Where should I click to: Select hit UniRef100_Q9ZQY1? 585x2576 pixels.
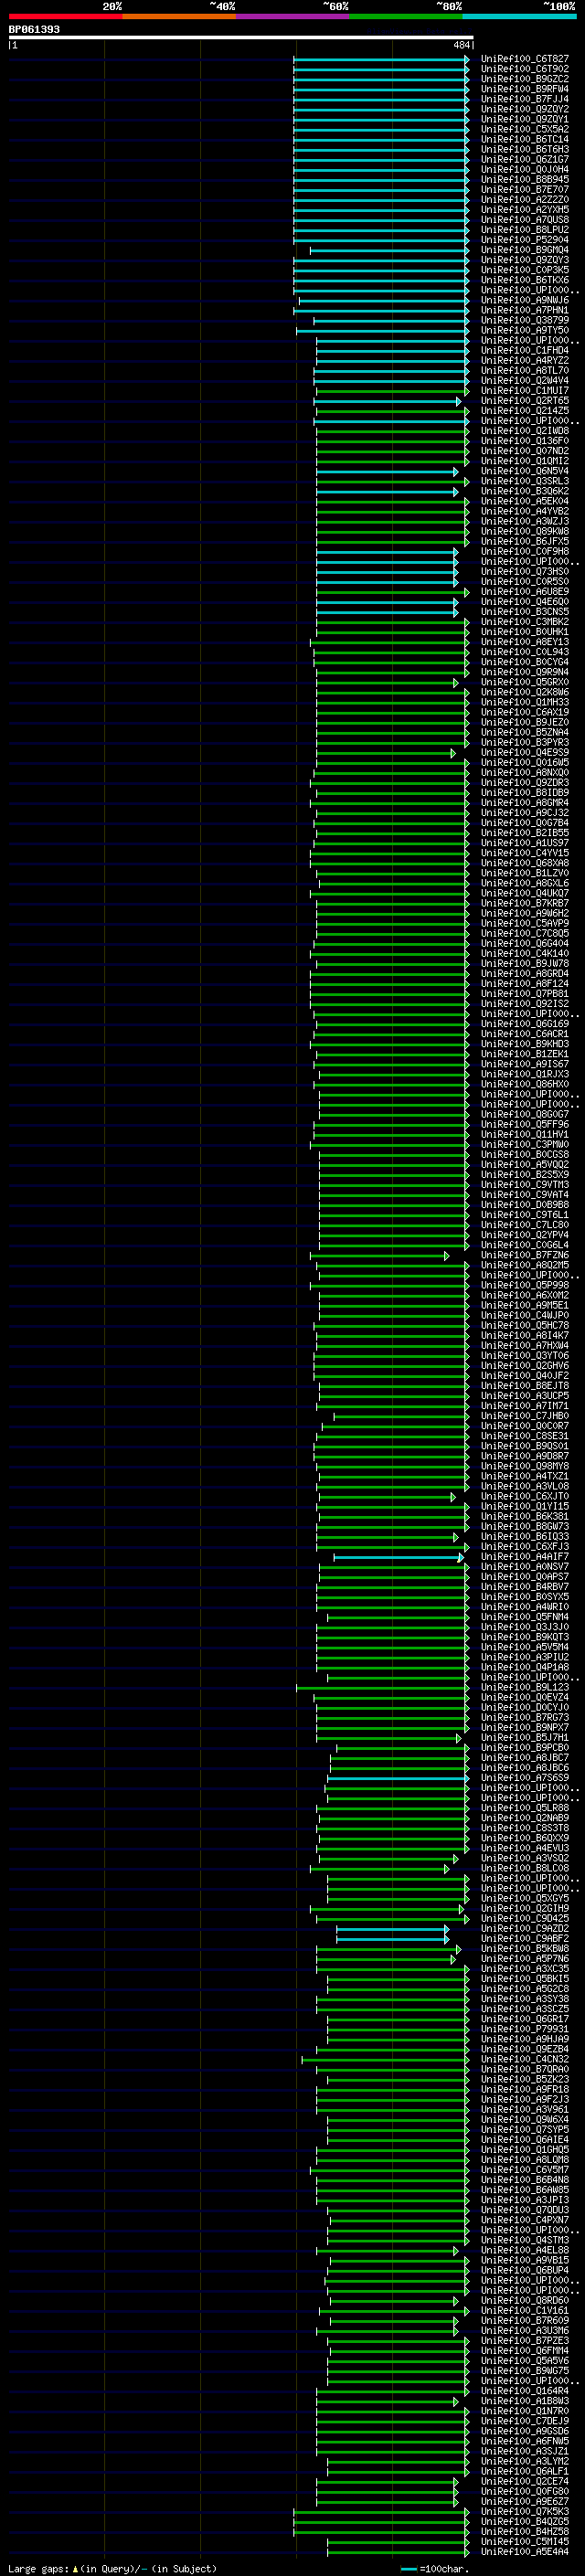pyautogui.click(x=525, y=119)
